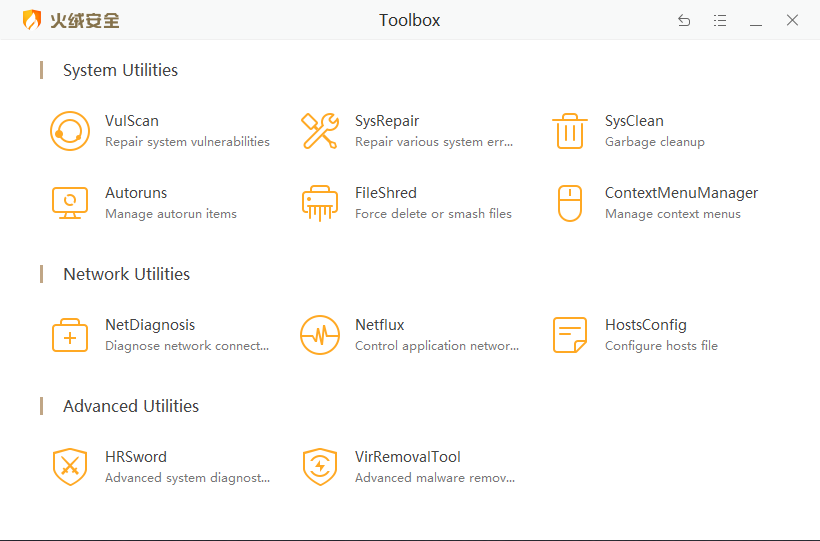Click the FileShred shredder icon

320,203
